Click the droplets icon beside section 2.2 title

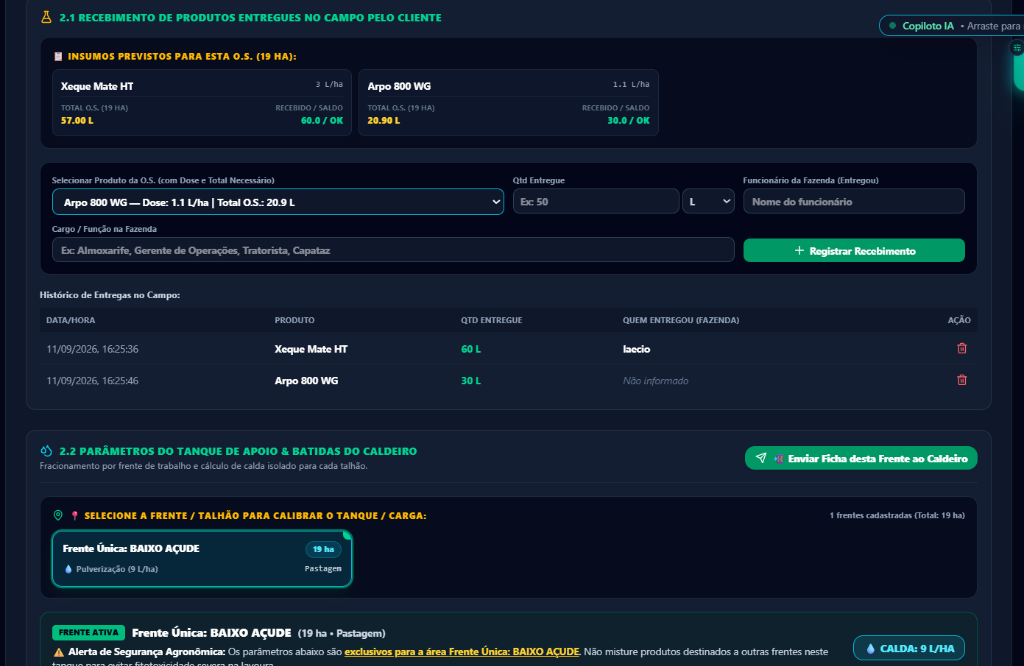tap(46, 451)
